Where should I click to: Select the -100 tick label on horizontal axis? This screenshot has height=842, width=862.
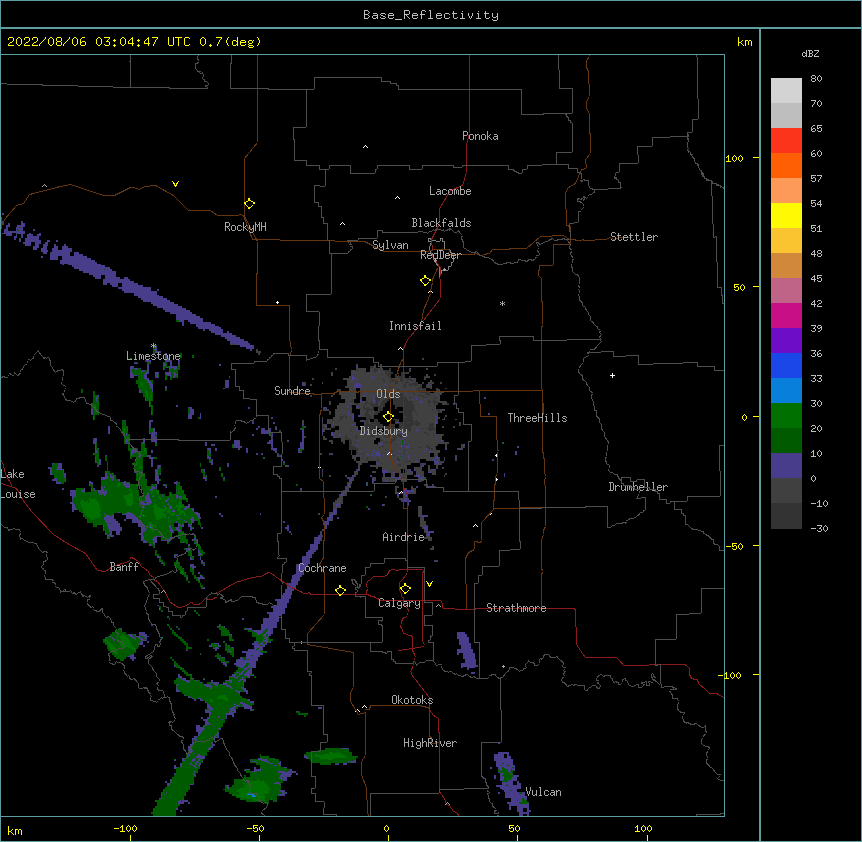pos(125,828)
